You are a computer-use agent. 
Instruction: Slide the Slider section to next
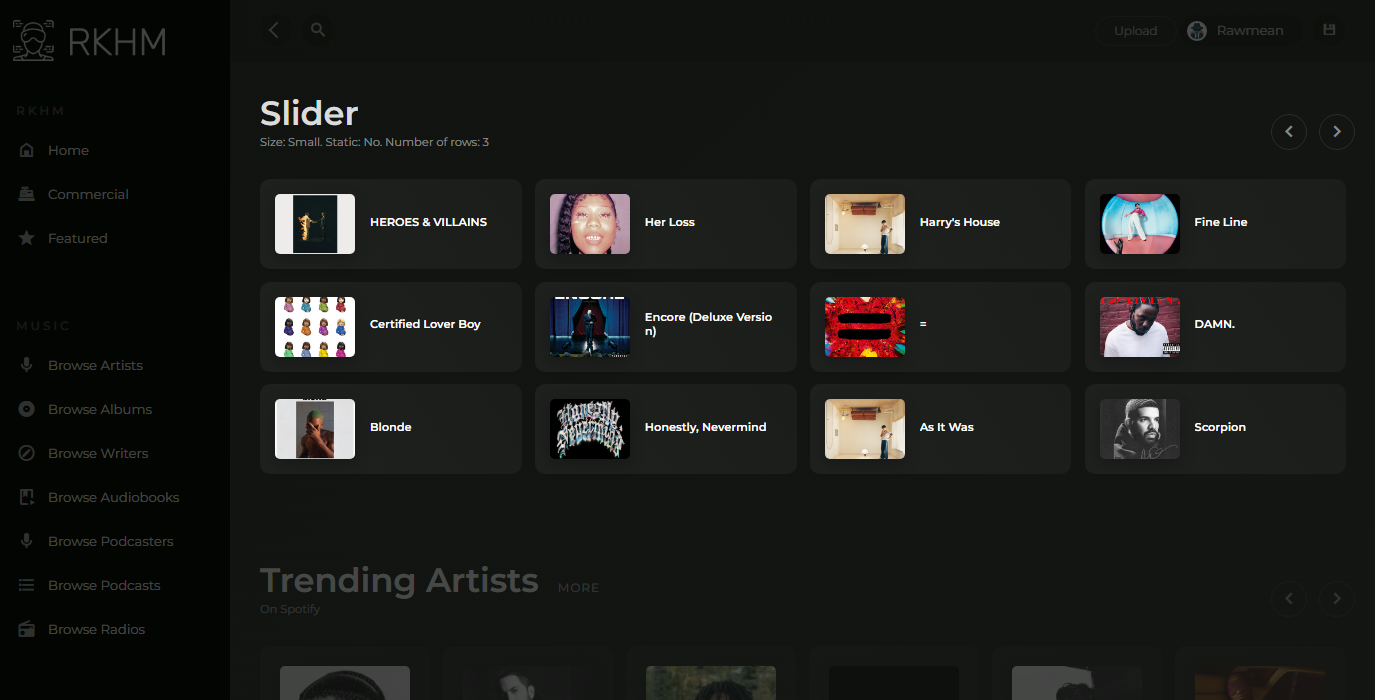pos(1337,132)
